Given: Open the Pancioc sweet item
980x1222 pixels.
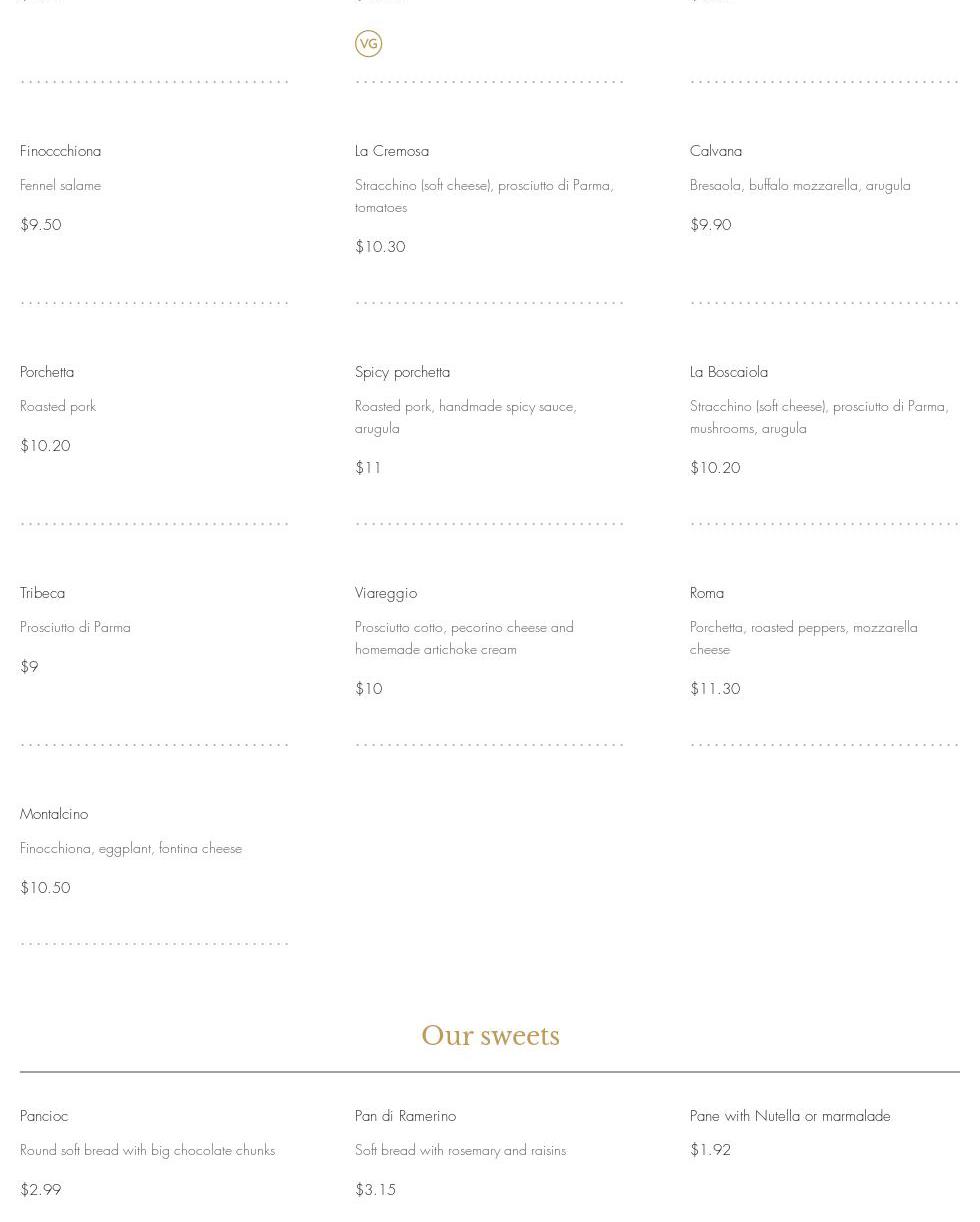Looking at the screenshot, I should click(44, 1116).
